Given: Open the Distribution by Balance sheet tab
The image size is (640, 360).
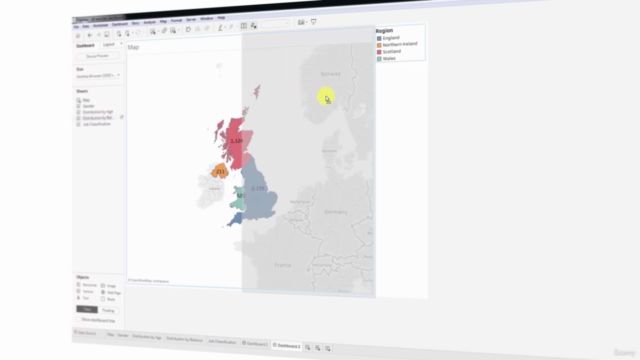Looking at the screenshot, I should tap(184, 339).
